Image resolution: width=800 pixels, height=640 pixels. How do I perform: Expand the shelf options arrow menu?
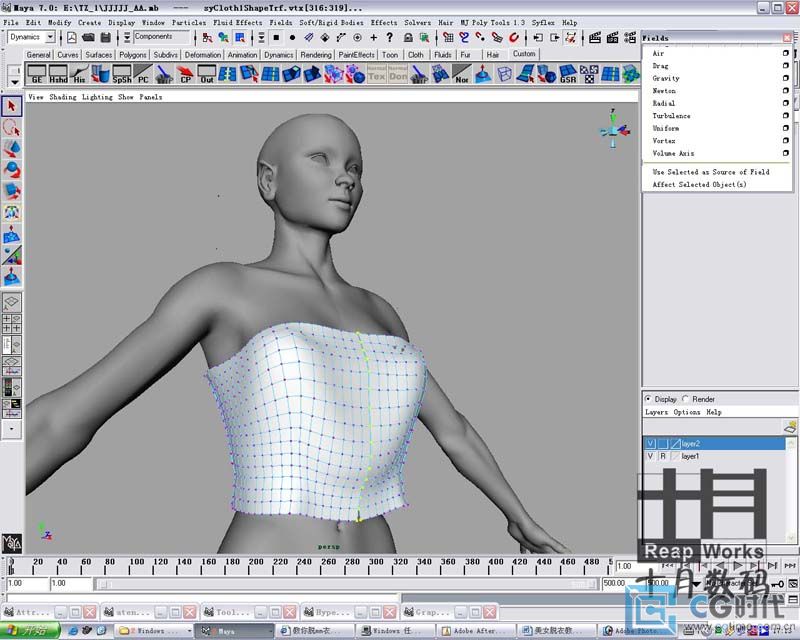click(x=15, y=81)
